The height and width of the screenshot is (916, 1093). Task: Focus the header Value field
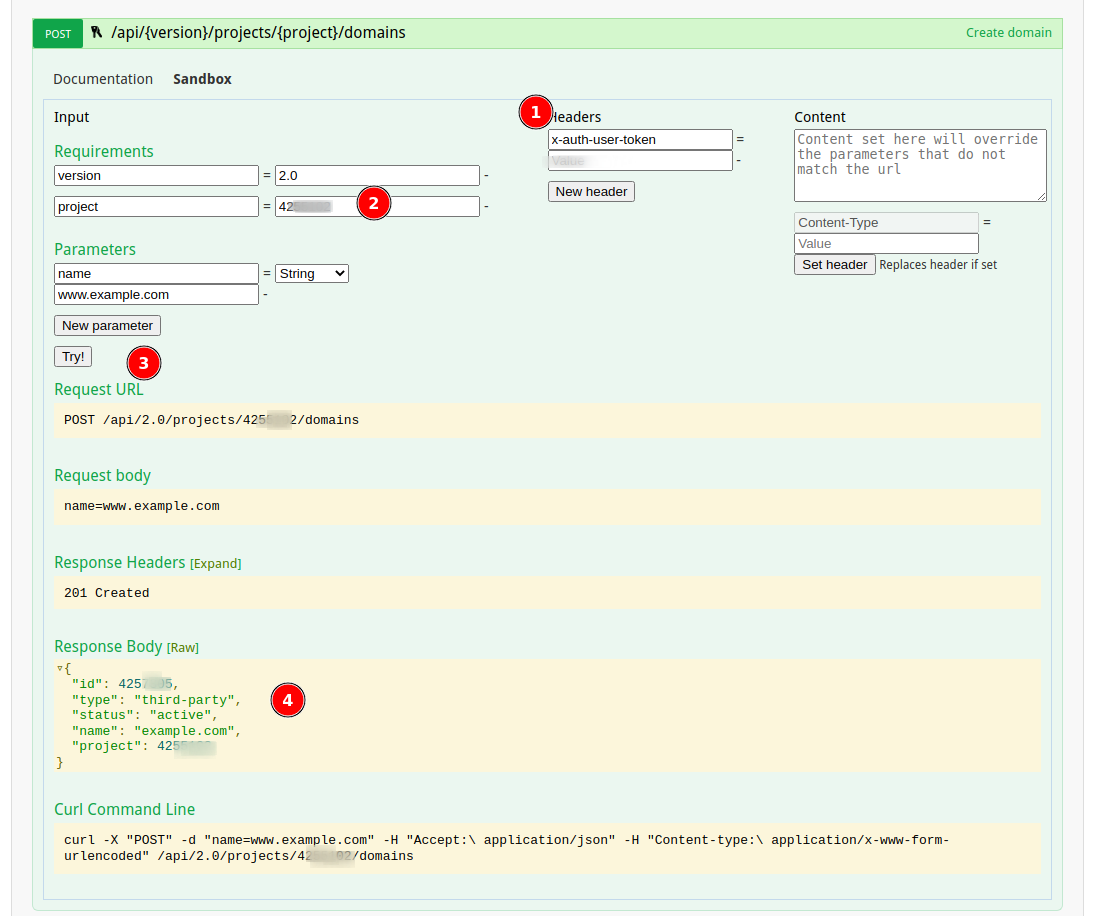640,160
